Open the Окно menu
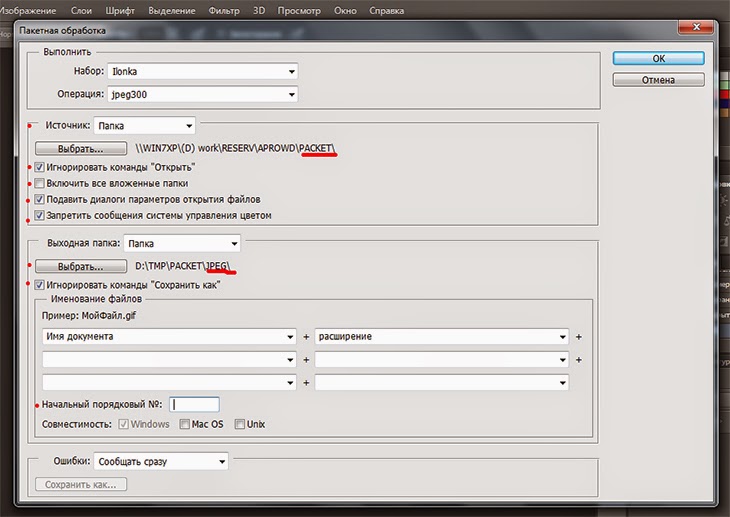 click(345, 11)
